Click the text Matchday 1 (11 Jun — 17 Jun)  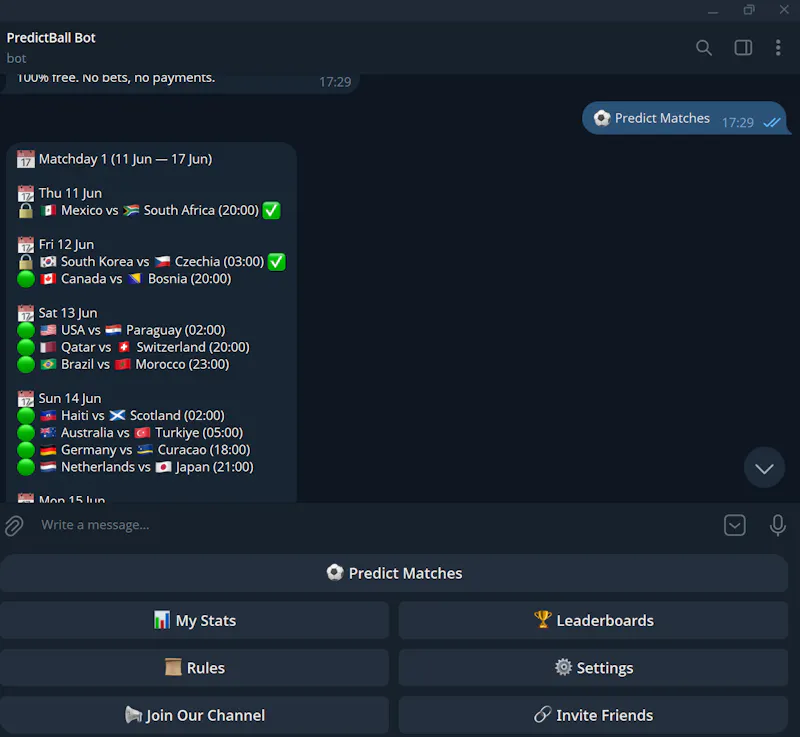[126, 159]
